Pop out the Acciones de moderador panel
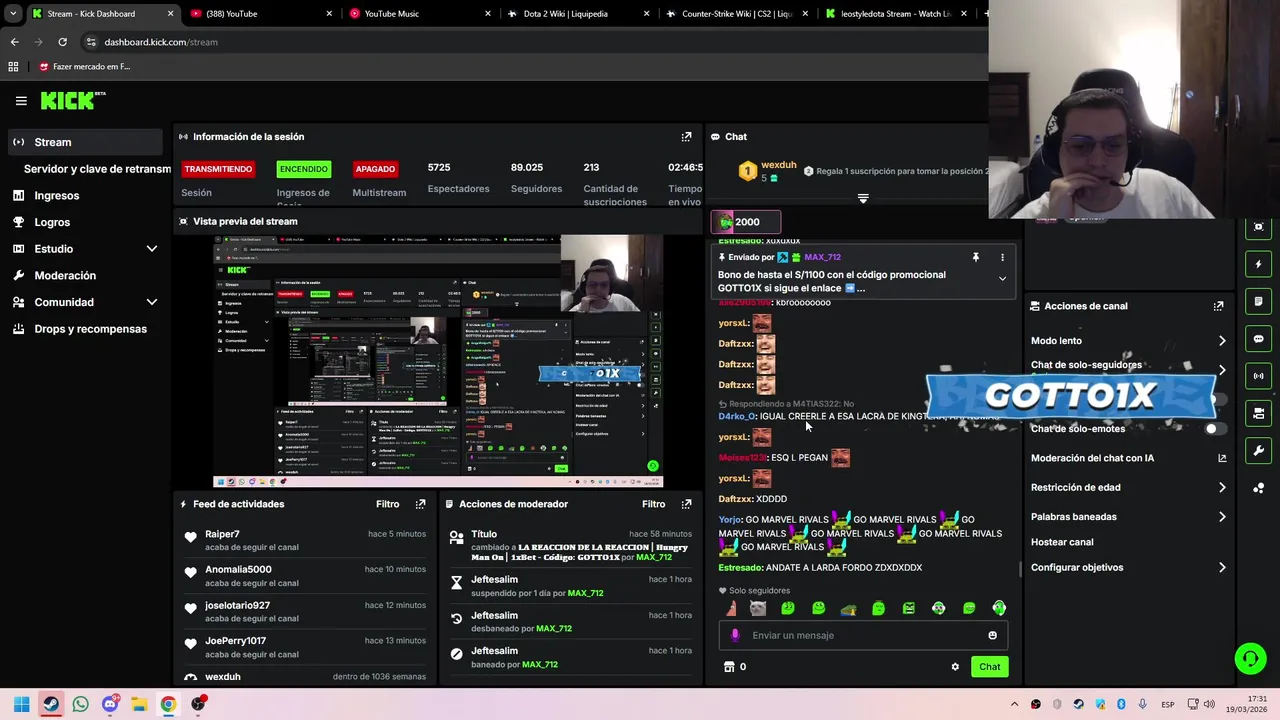 coord(686,504)
